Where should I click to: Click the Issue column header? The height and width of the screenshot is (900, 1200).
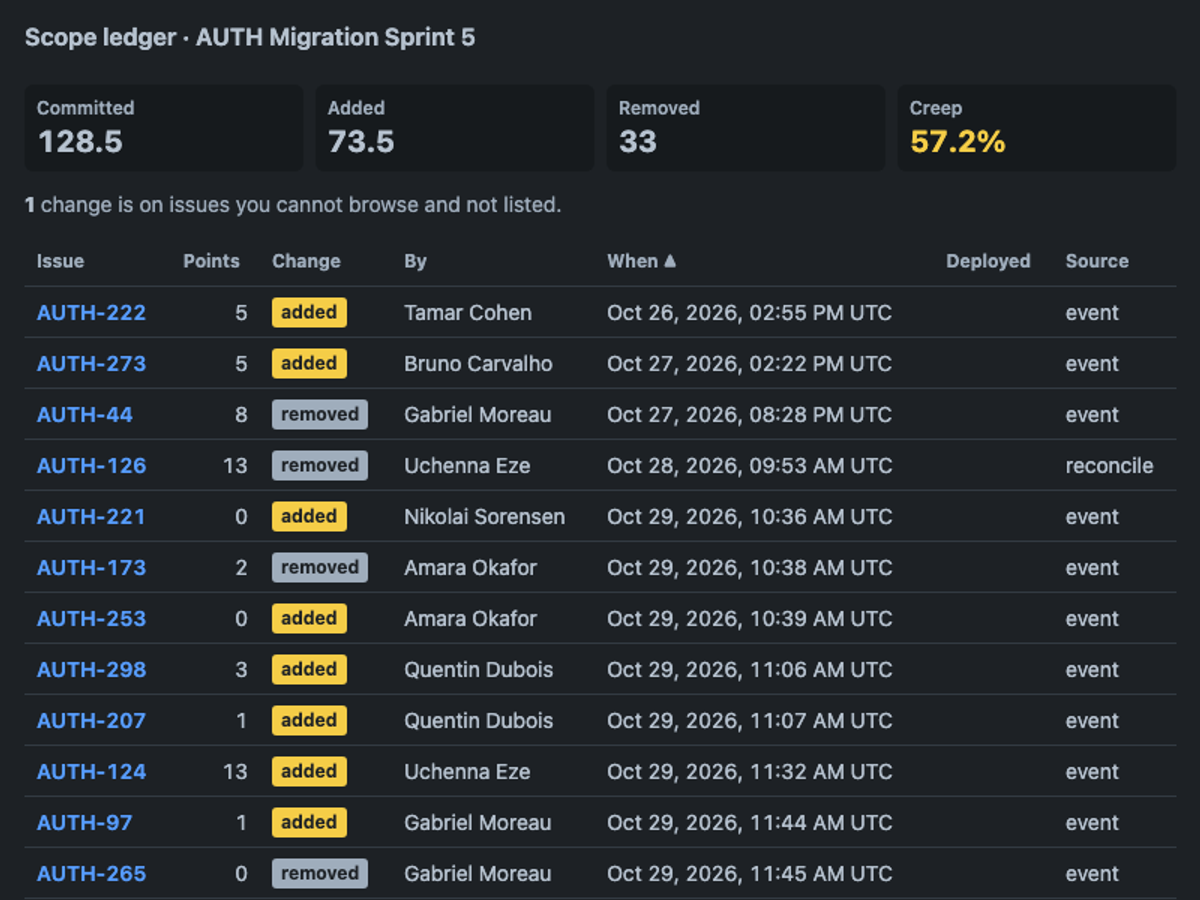pos(60,261)
